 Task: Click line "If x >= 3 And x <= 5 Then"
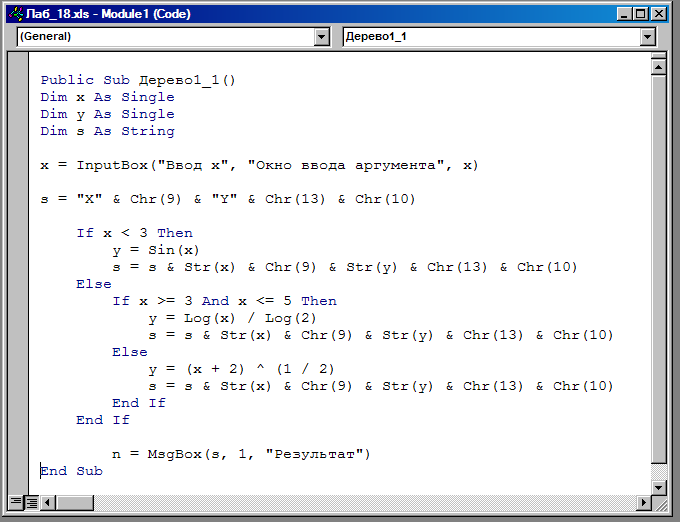[225, 301]
